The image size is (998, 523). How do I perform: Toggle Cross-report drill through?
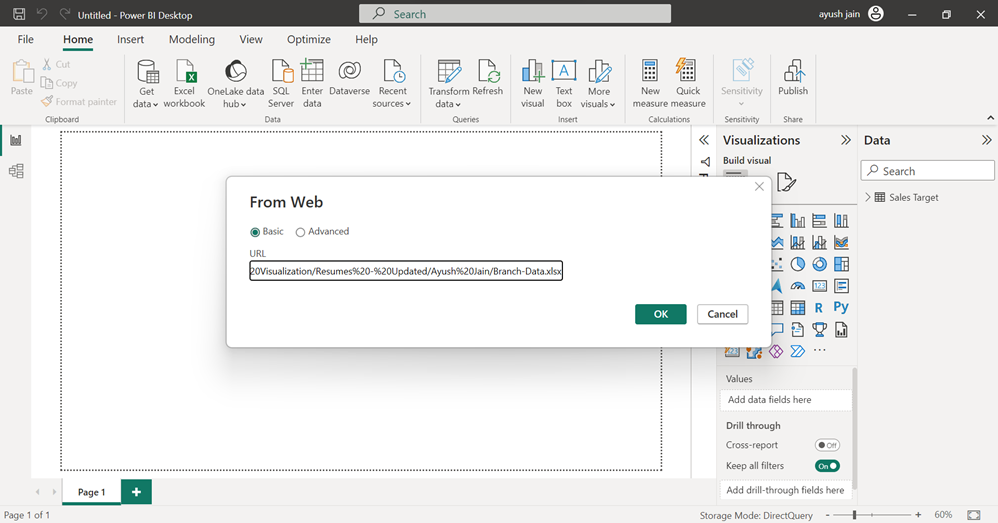pyautogui.click(x=827, y=445)
